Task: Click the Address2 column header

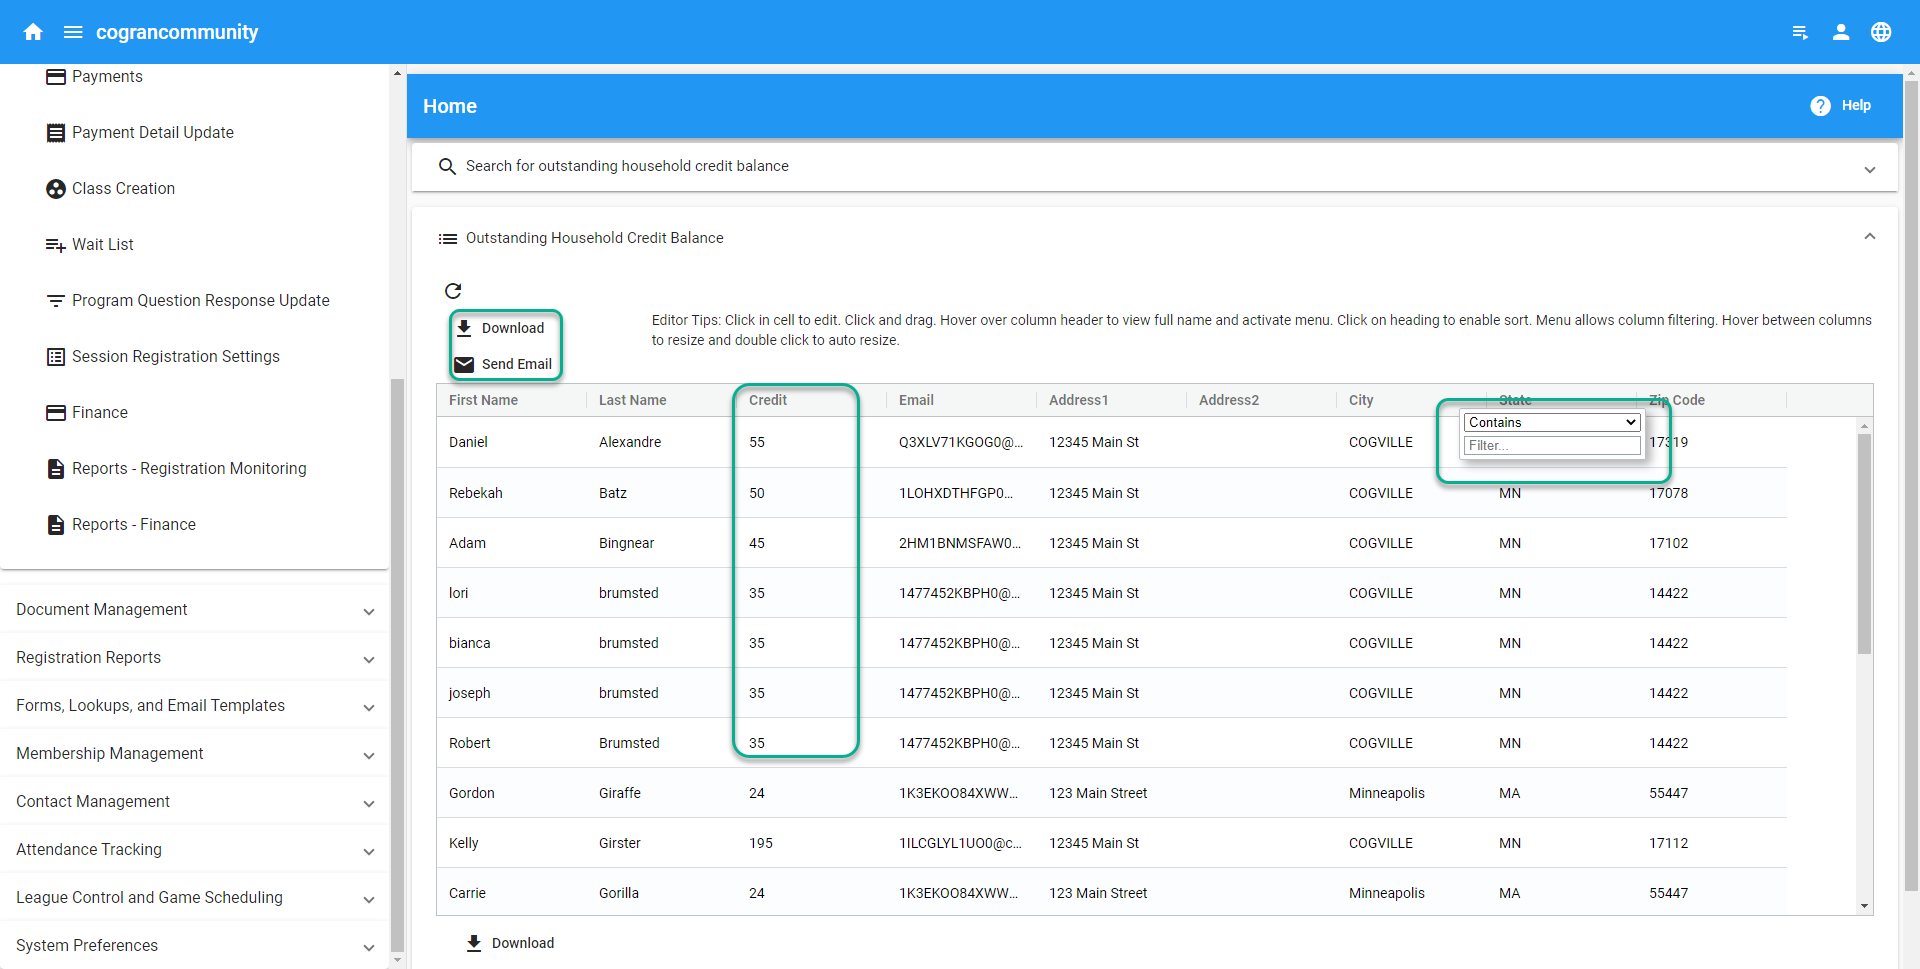Action: (x=1229, y=401)
